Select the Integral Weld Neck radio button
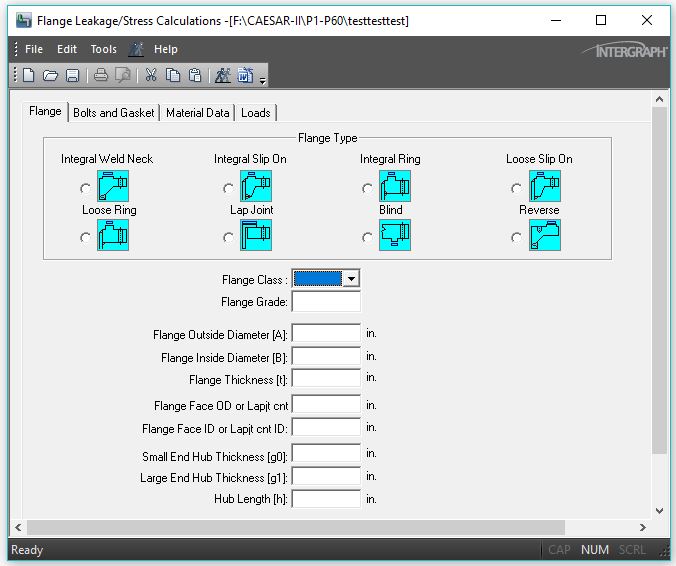This screenshot has height=566, width=676. pyautogui.click(x=85, y=189)
